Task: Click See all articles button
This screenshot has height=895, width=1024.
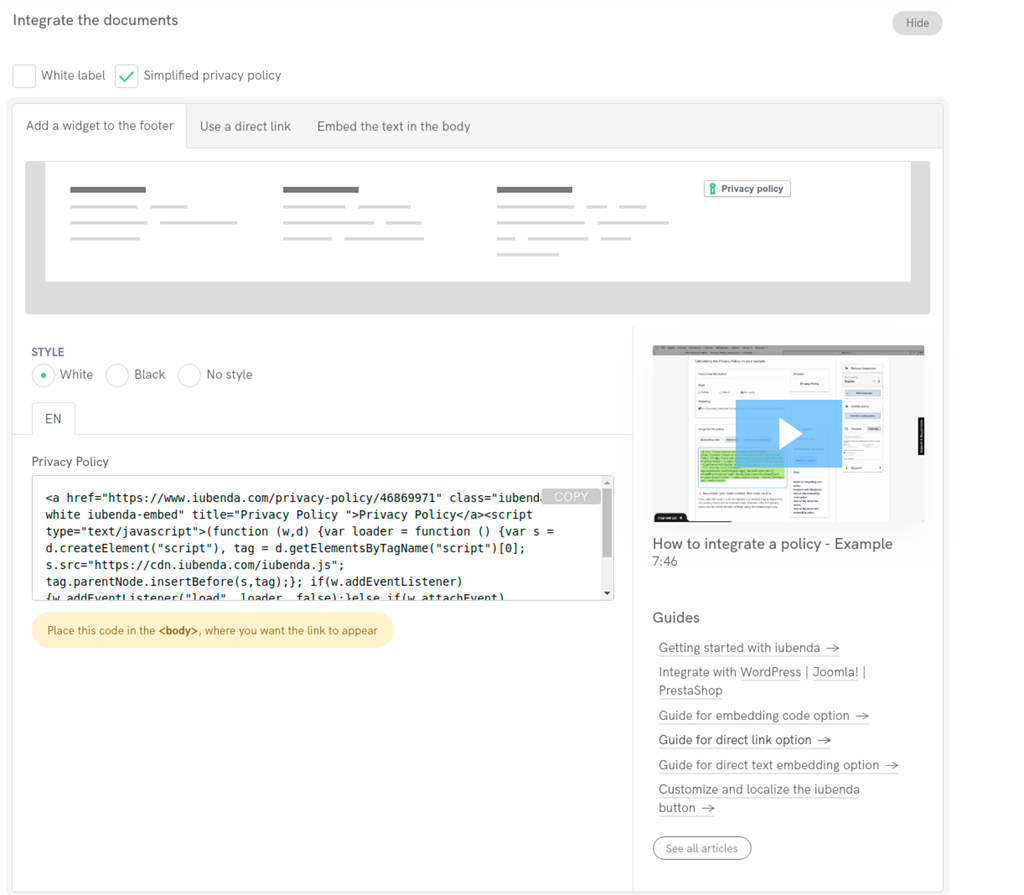Action: click(x=701, y=848)
